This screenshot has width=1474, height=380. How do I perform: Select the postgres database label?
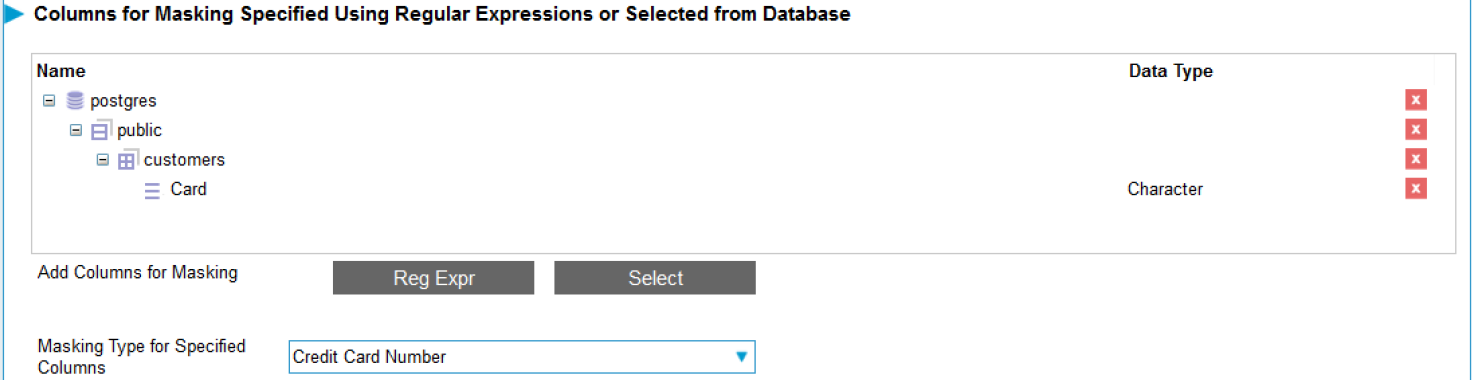pyautogui.click(x=123, y=101)
